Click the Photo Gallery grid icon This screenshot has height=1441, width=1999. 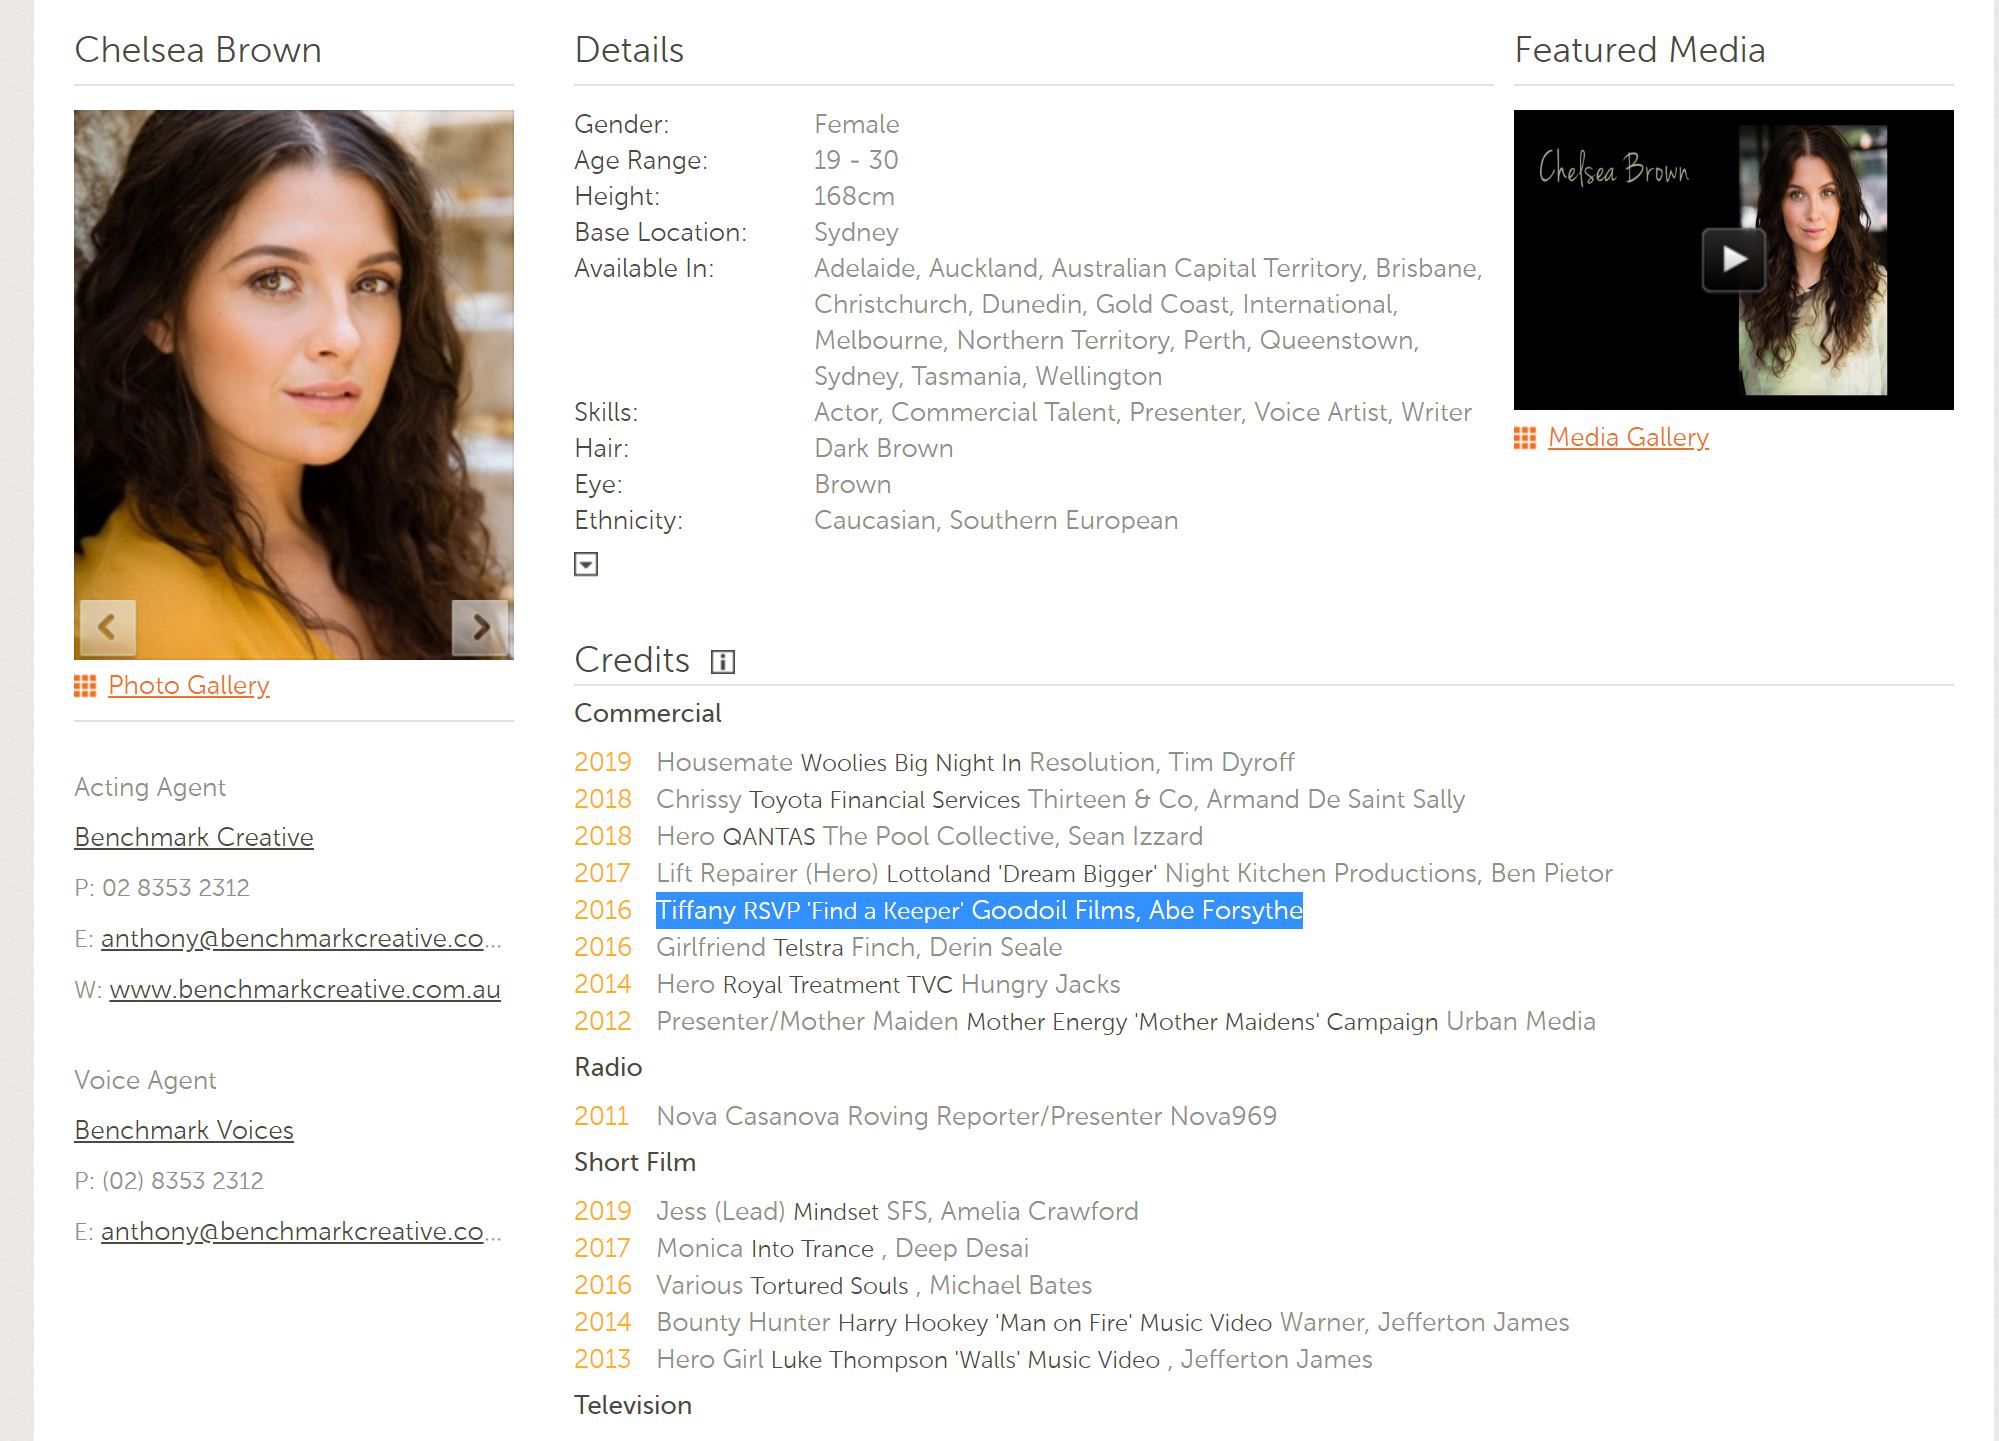pyautogui.click(x=85, y=686)
